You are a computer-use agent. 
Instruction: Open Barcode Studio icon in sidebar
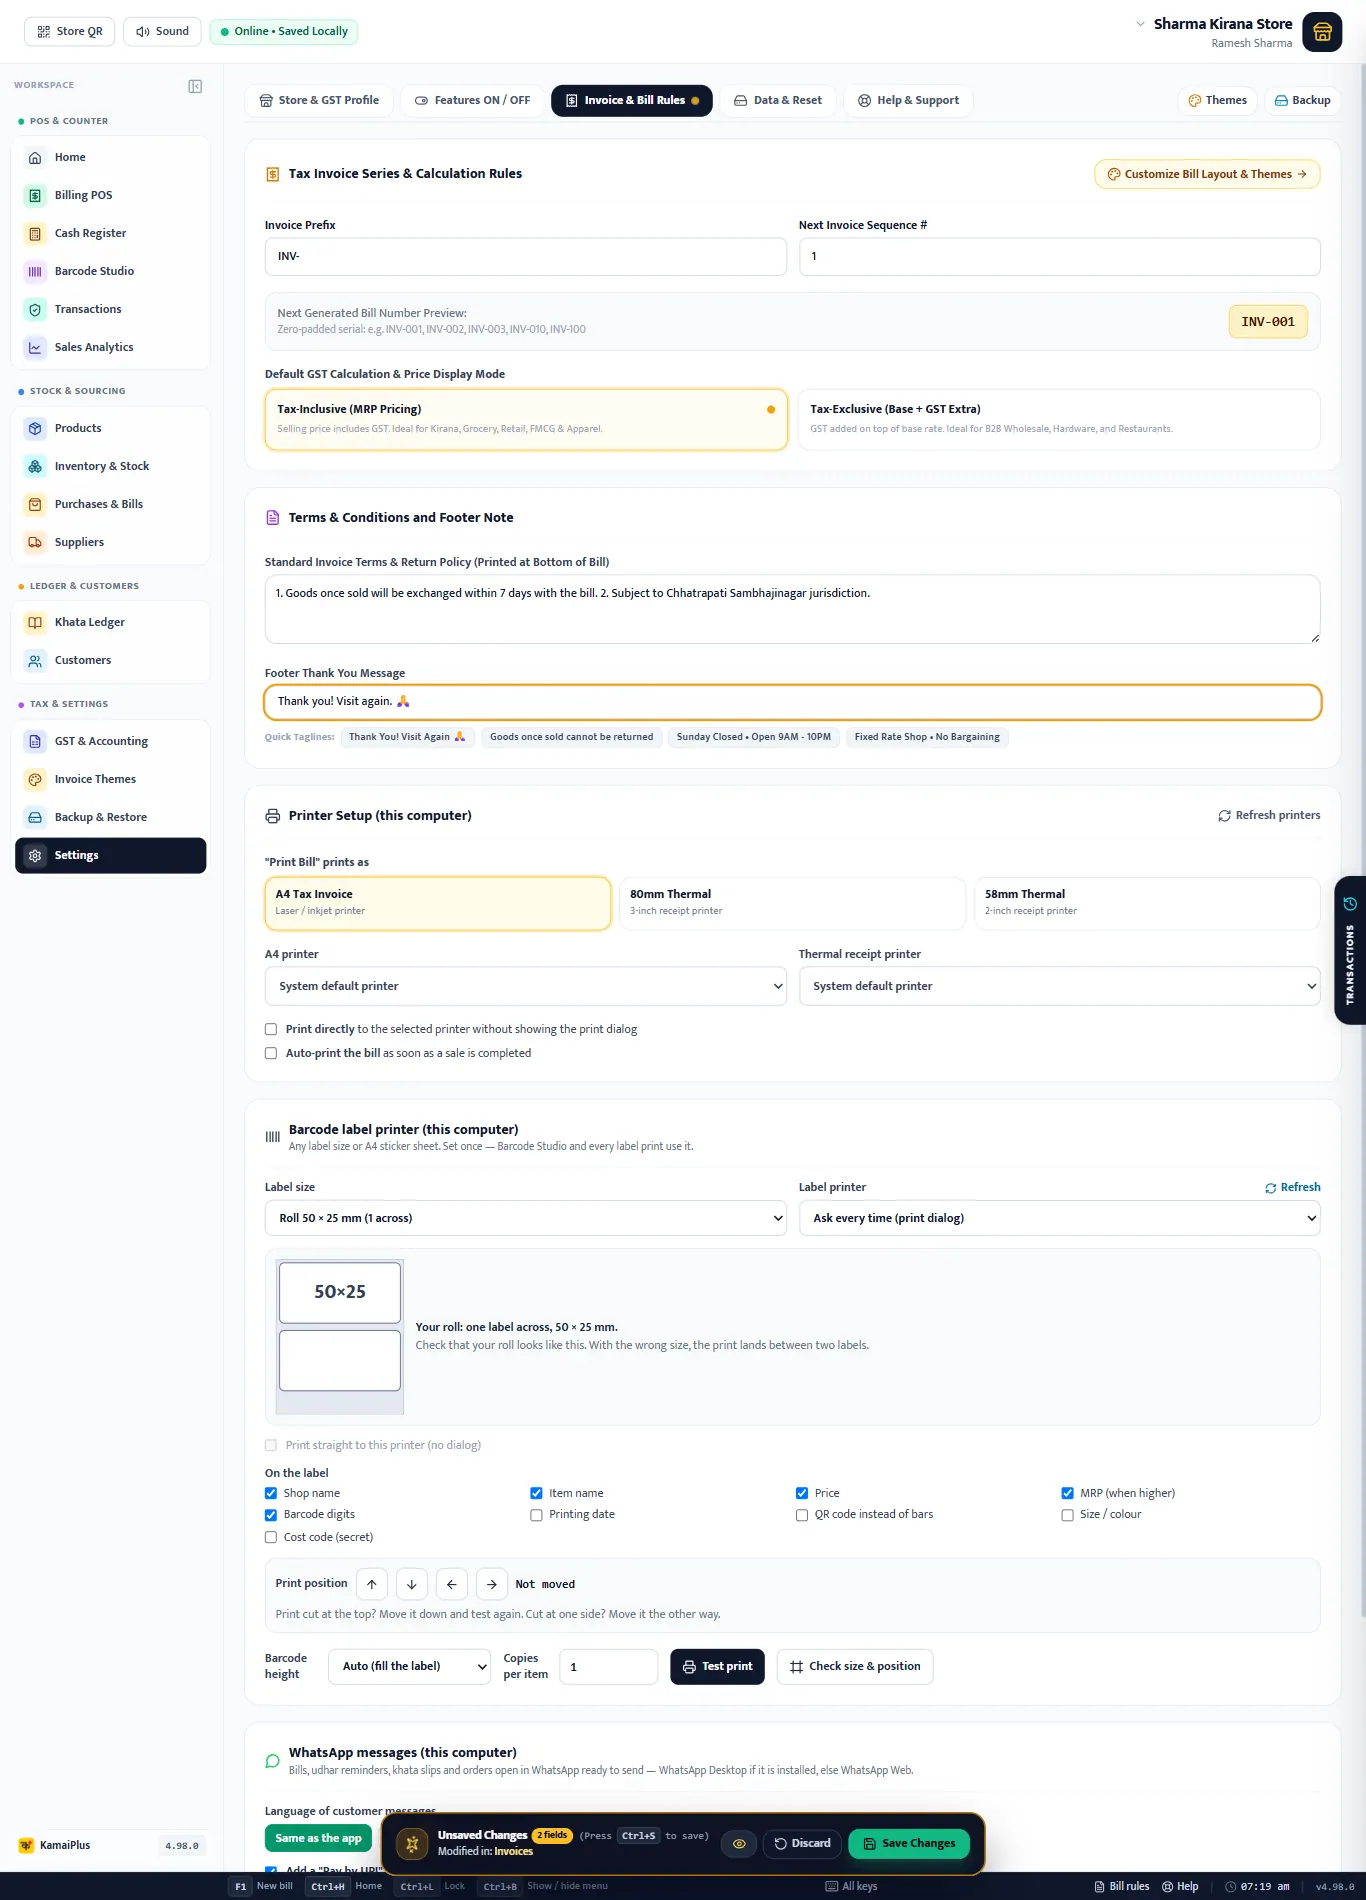(x=35, y=271)
